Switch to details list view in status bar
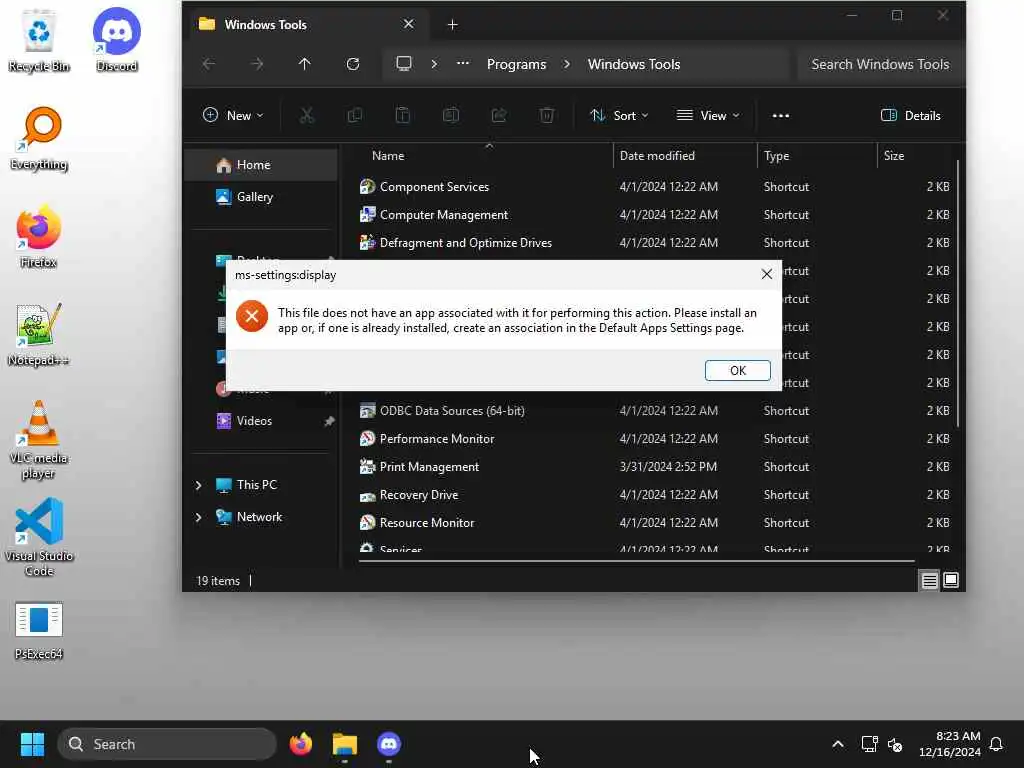This screenshot has height=768, width=1024. pos(929,580)
